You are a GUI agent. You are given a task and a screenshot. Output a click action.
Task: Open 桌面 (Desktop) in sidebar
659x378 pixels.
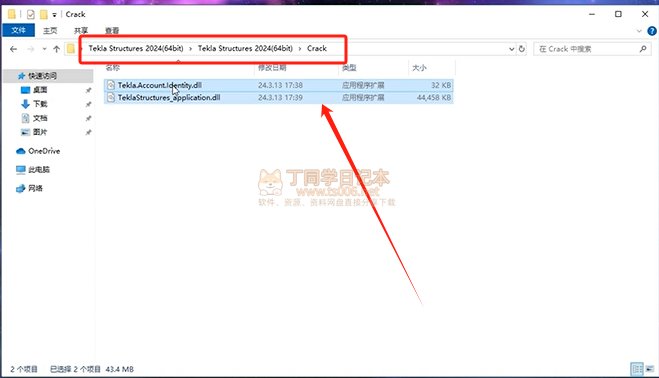[40, 90]
